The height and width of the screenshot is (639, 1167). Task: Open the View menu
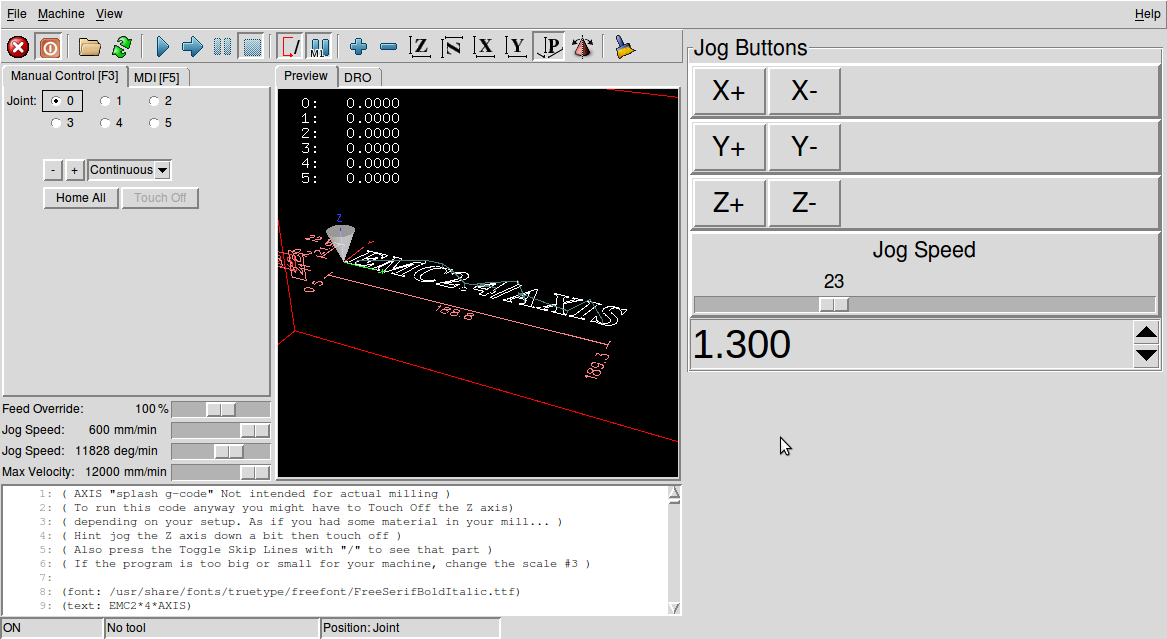tap(109, 14)
